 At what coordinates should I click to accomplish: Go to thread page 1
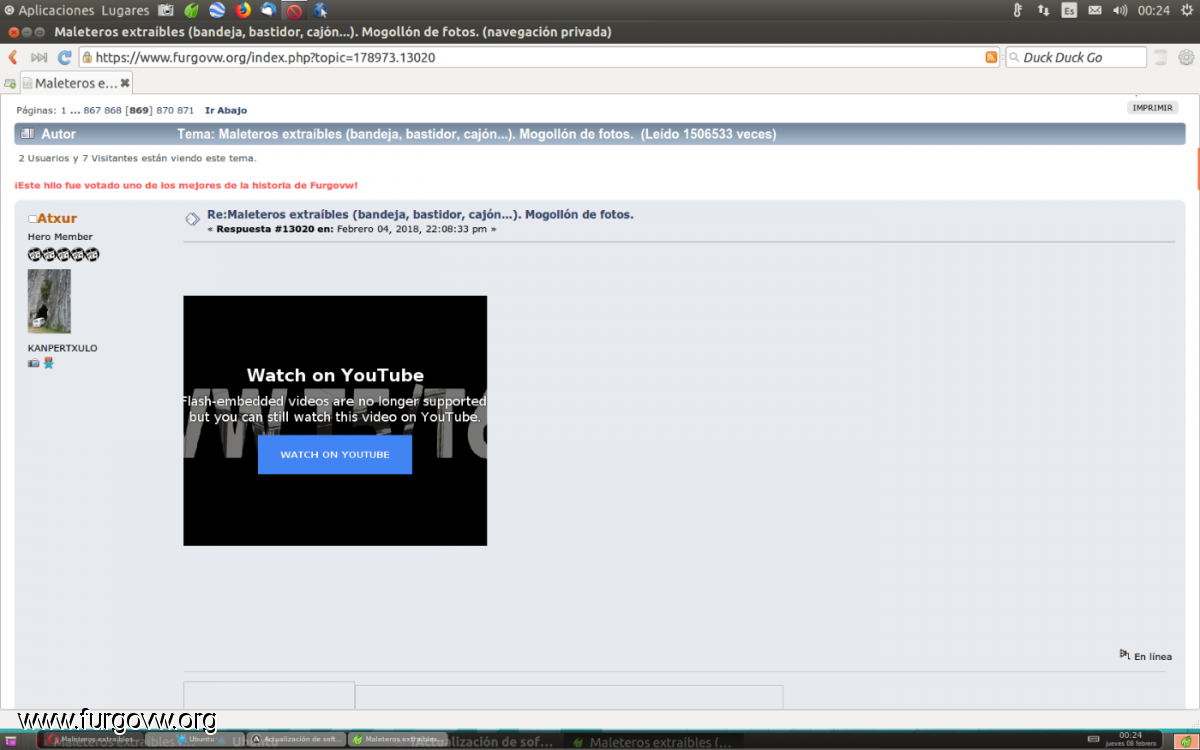(x=64, y=110)
